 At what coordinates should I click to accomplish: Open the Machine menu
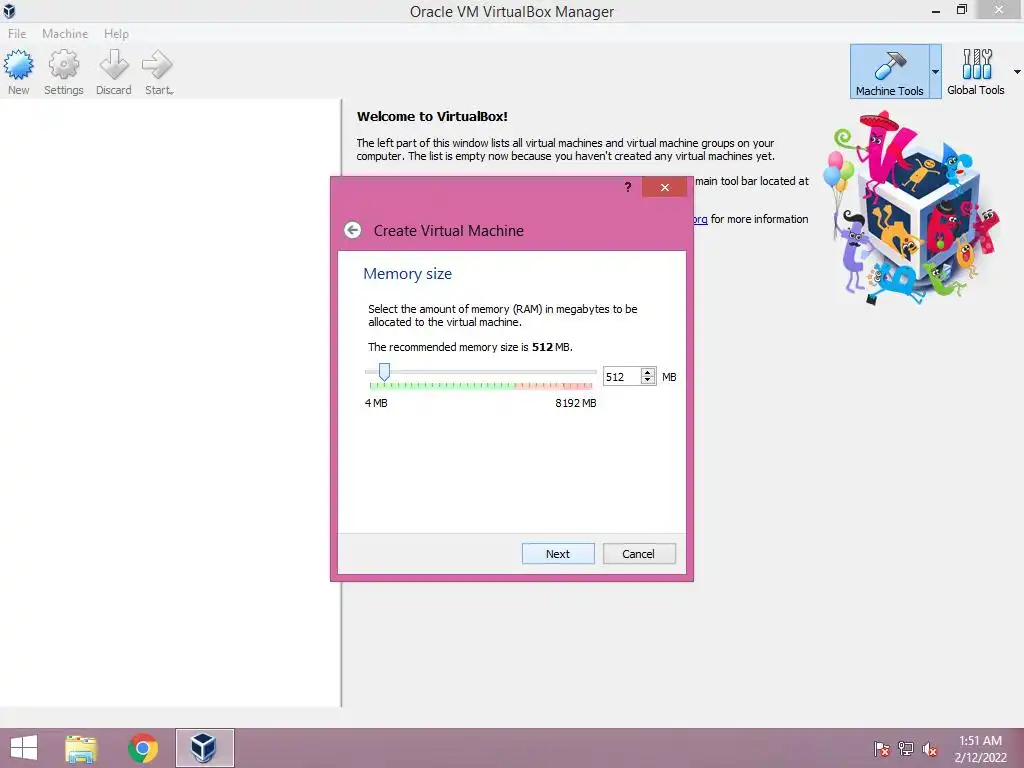coord(65,33)
